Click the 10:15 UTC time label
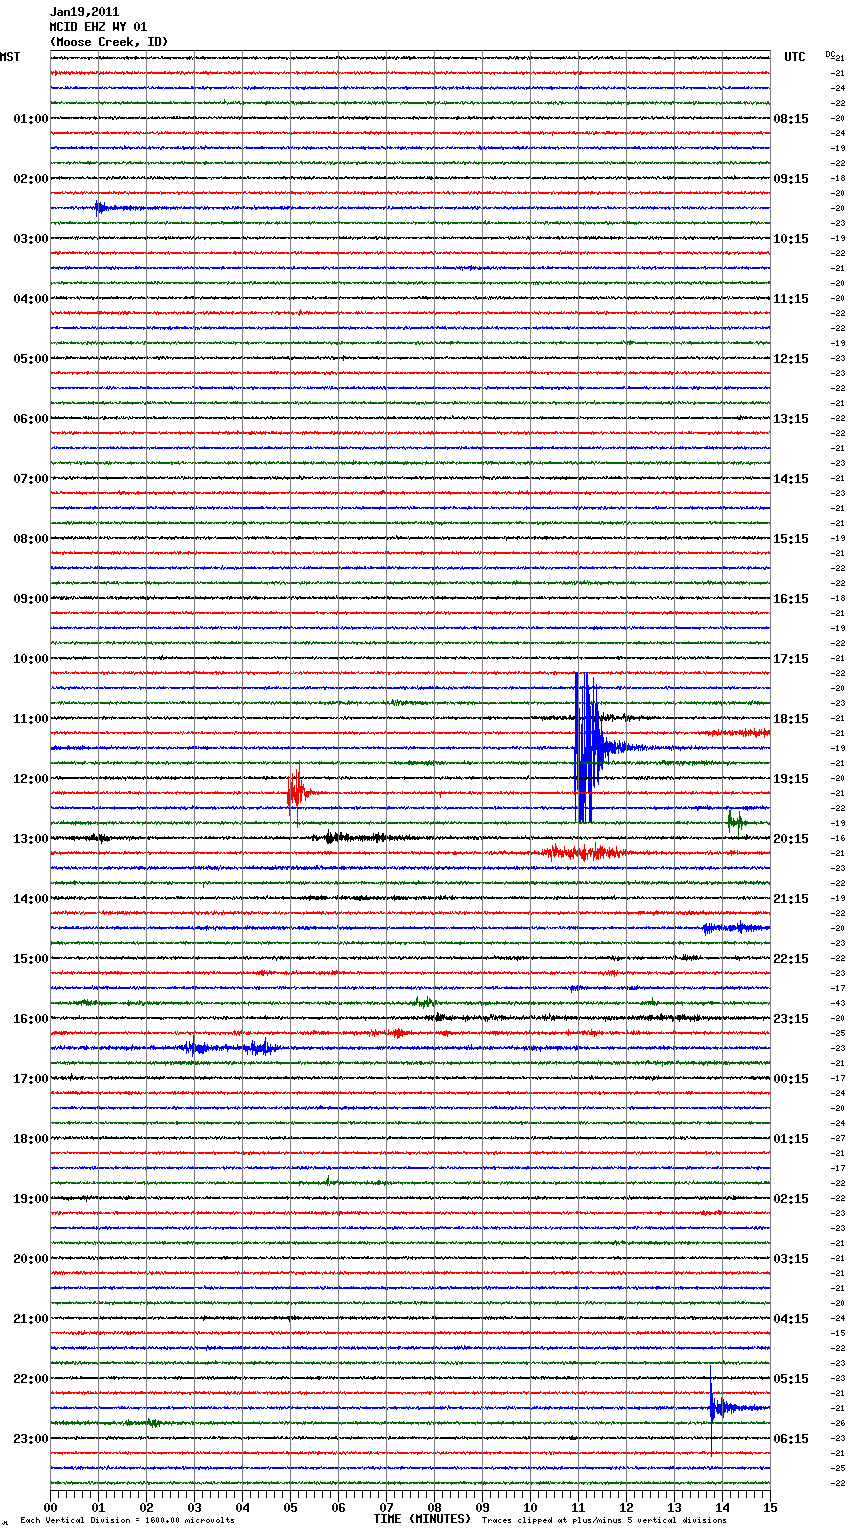The width and height of the screenshot is (850, 1534). click(791, 239)
